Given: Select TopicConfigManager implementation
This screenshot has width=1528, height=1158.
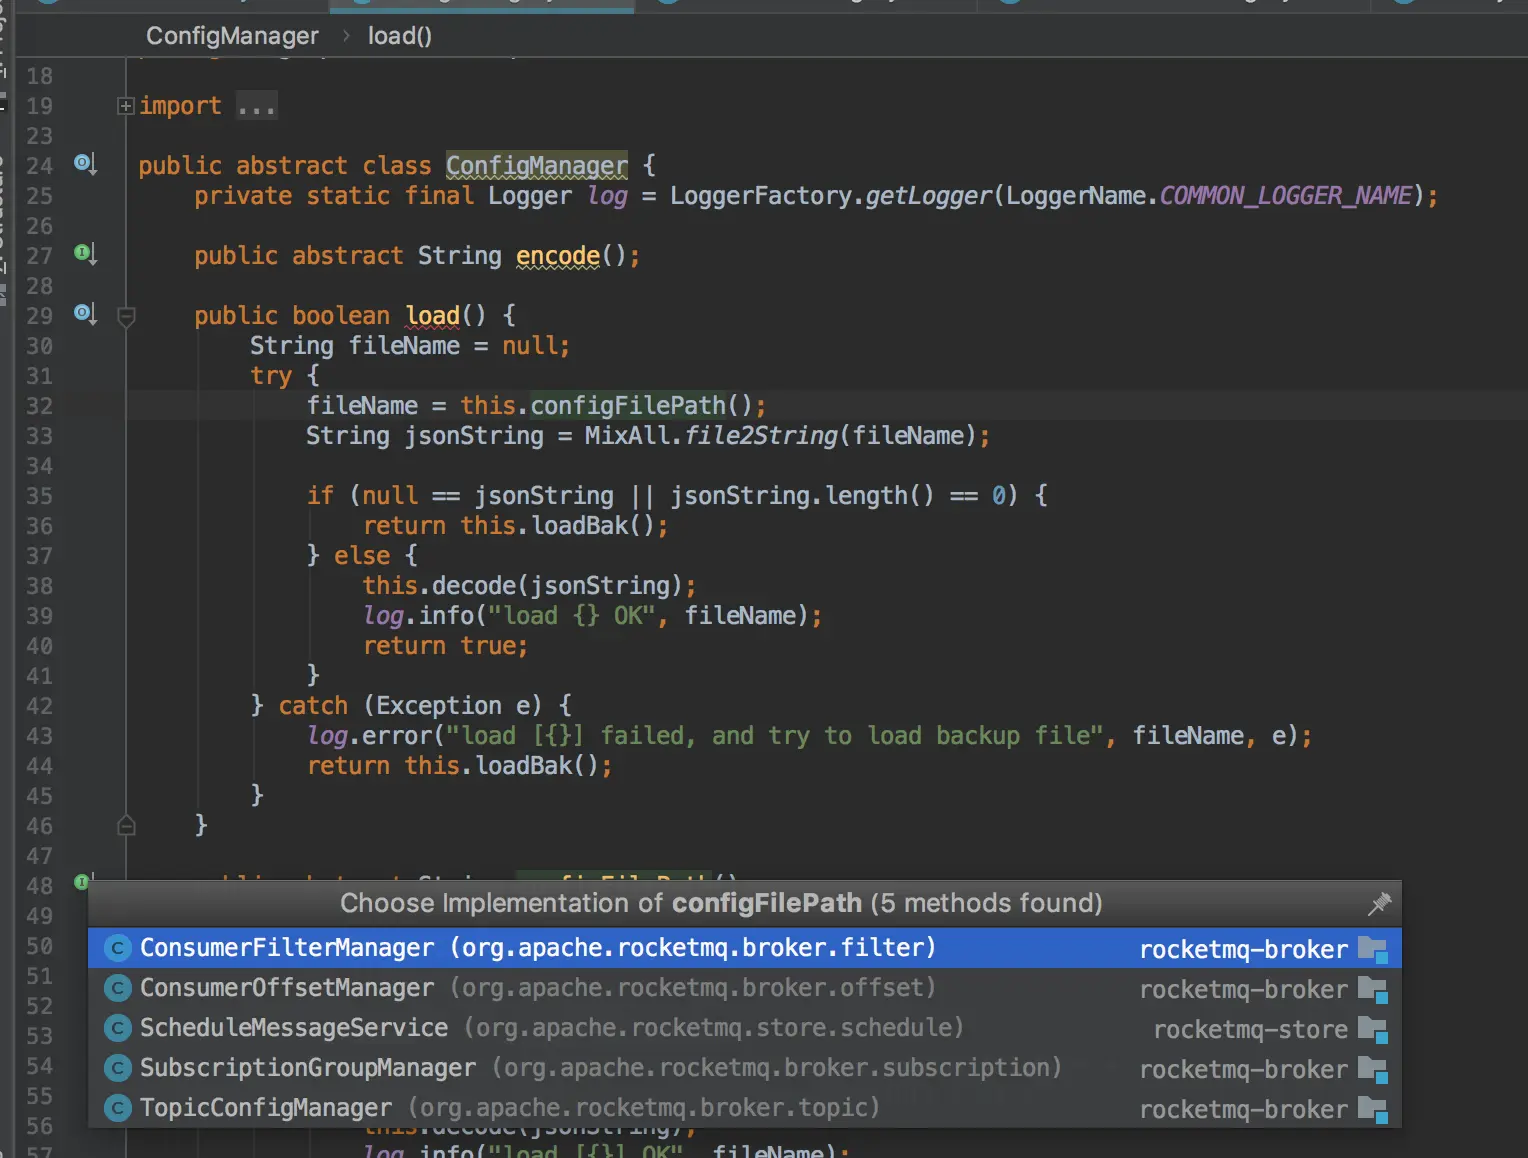Looking at the screenshot, I should click(x=744, y=1108).
